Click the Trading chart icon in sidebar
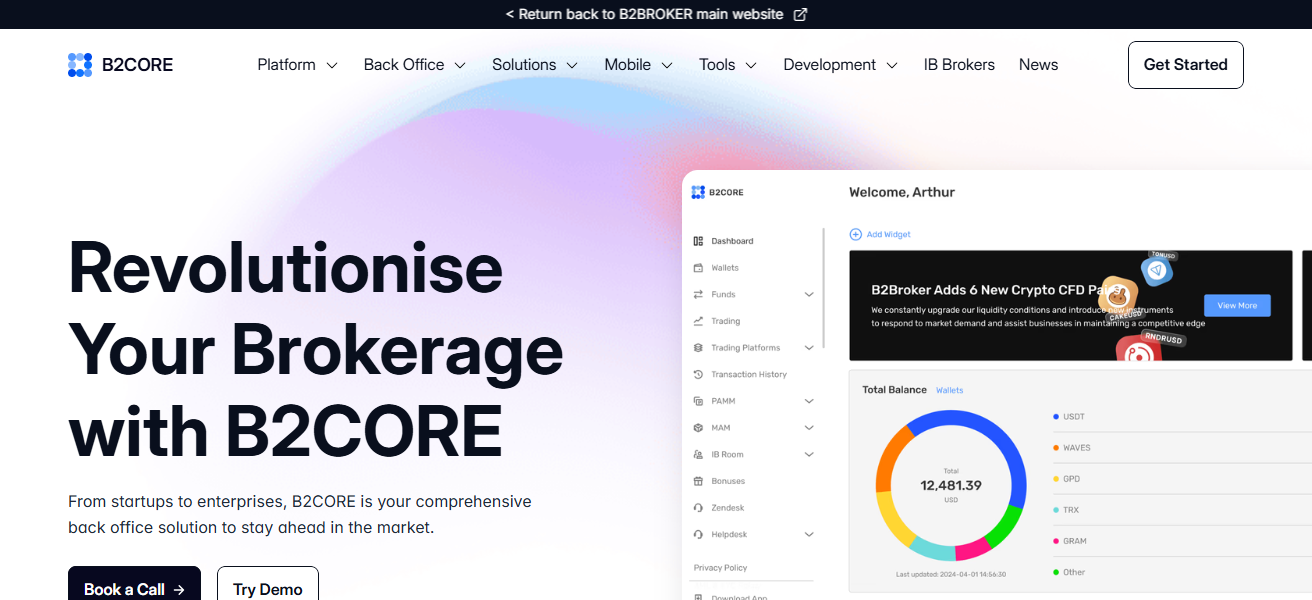This screenshot has width=1312, height=600. tap(700, 320)
